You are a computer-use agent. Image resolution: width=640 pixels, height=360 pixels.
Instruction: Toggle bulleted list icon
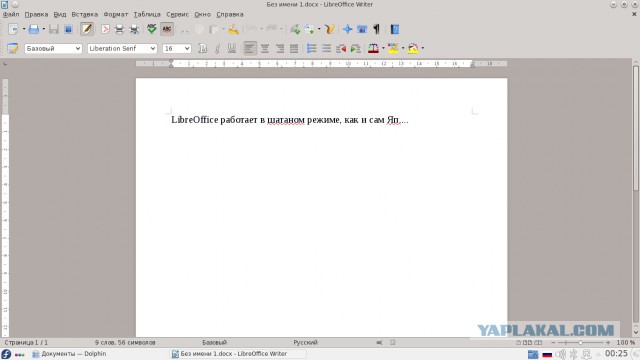tap(326, 48)
